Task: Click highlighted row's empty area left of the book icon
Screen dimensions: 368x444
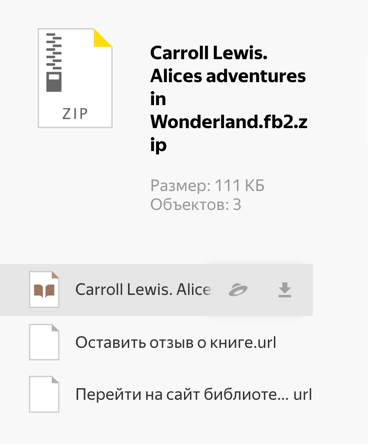Action: coord(14,290)
